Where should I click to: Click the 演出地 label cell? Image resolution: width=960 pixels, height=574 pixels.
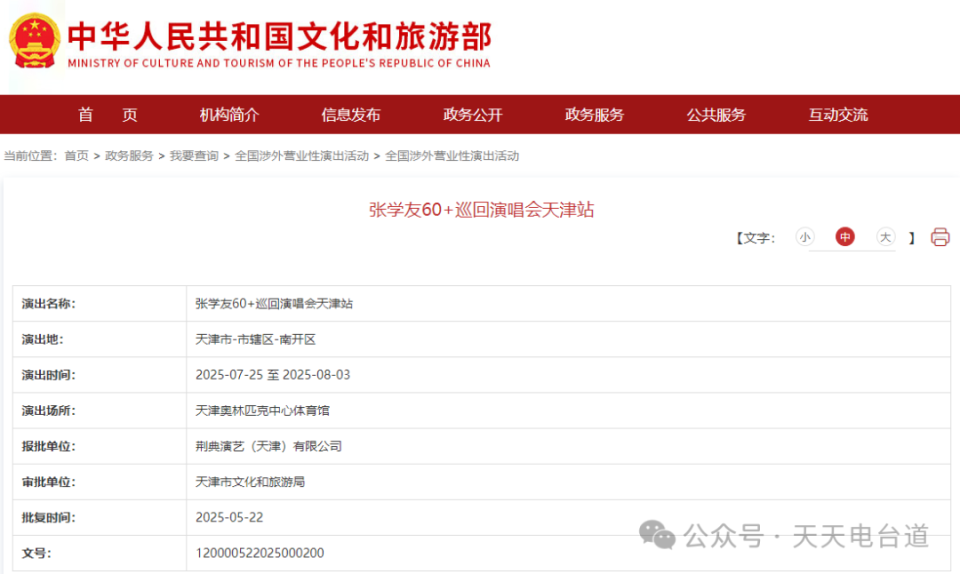tap(99, 339)
